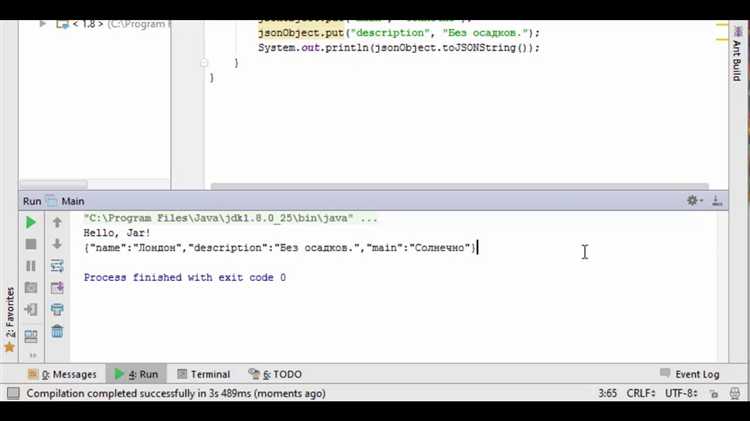Click the JSON output line in console
The image size is (750, 421).
coord(280,248)
